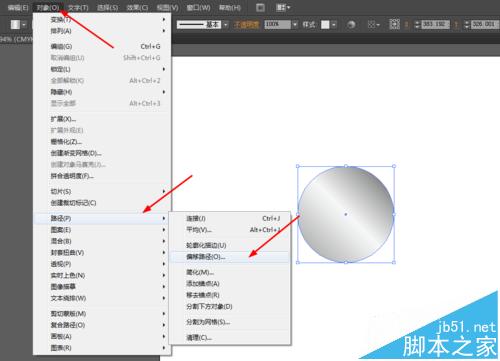This screenshot has height=361, width=500.
Task: Choose 创建渐变网格(D)... menu item
Action: click(x=102, y=153)
